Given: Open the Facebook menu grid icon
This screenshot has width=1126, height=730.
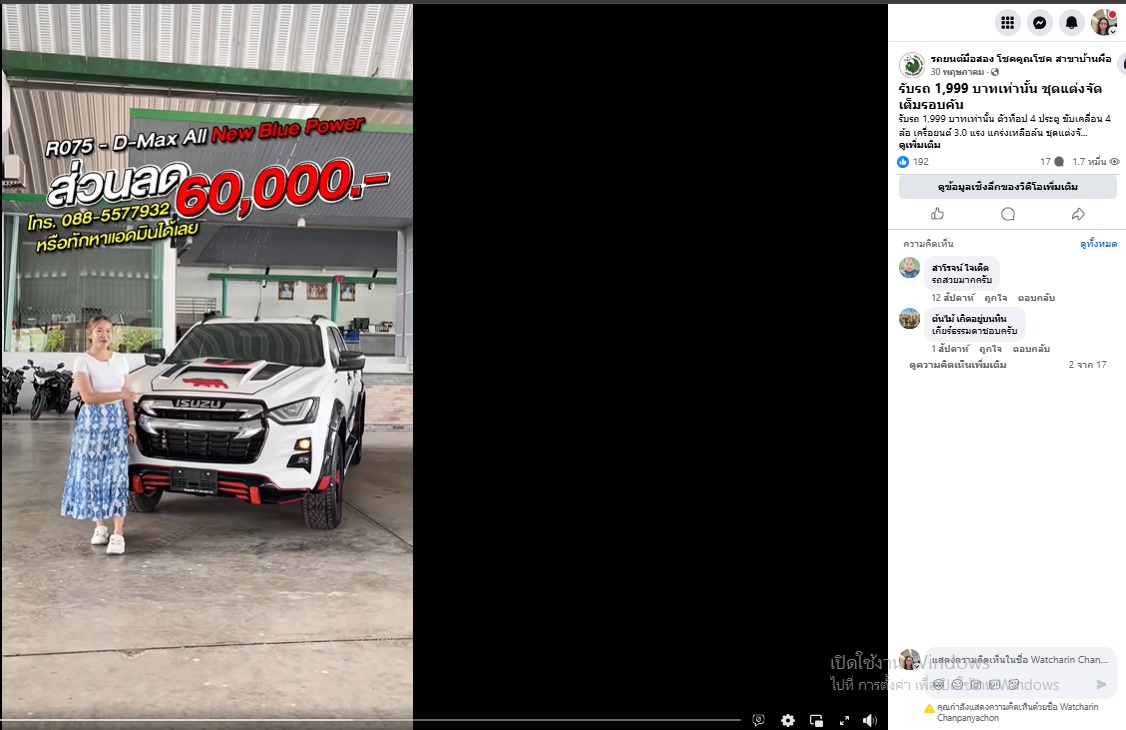Looking at the screenshot, I should click(x=1008, y=23).
